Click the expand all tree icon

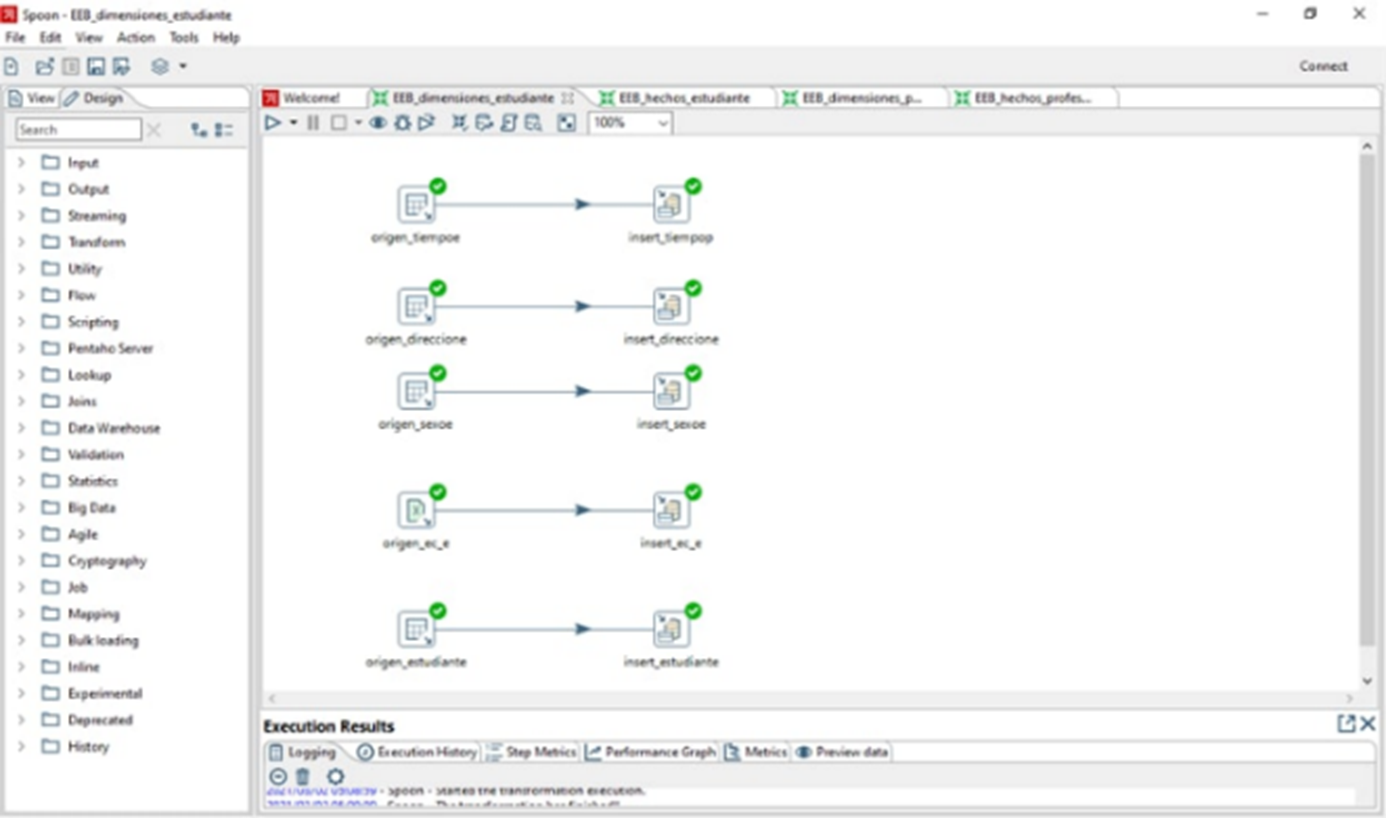click(x=199, y=130)
